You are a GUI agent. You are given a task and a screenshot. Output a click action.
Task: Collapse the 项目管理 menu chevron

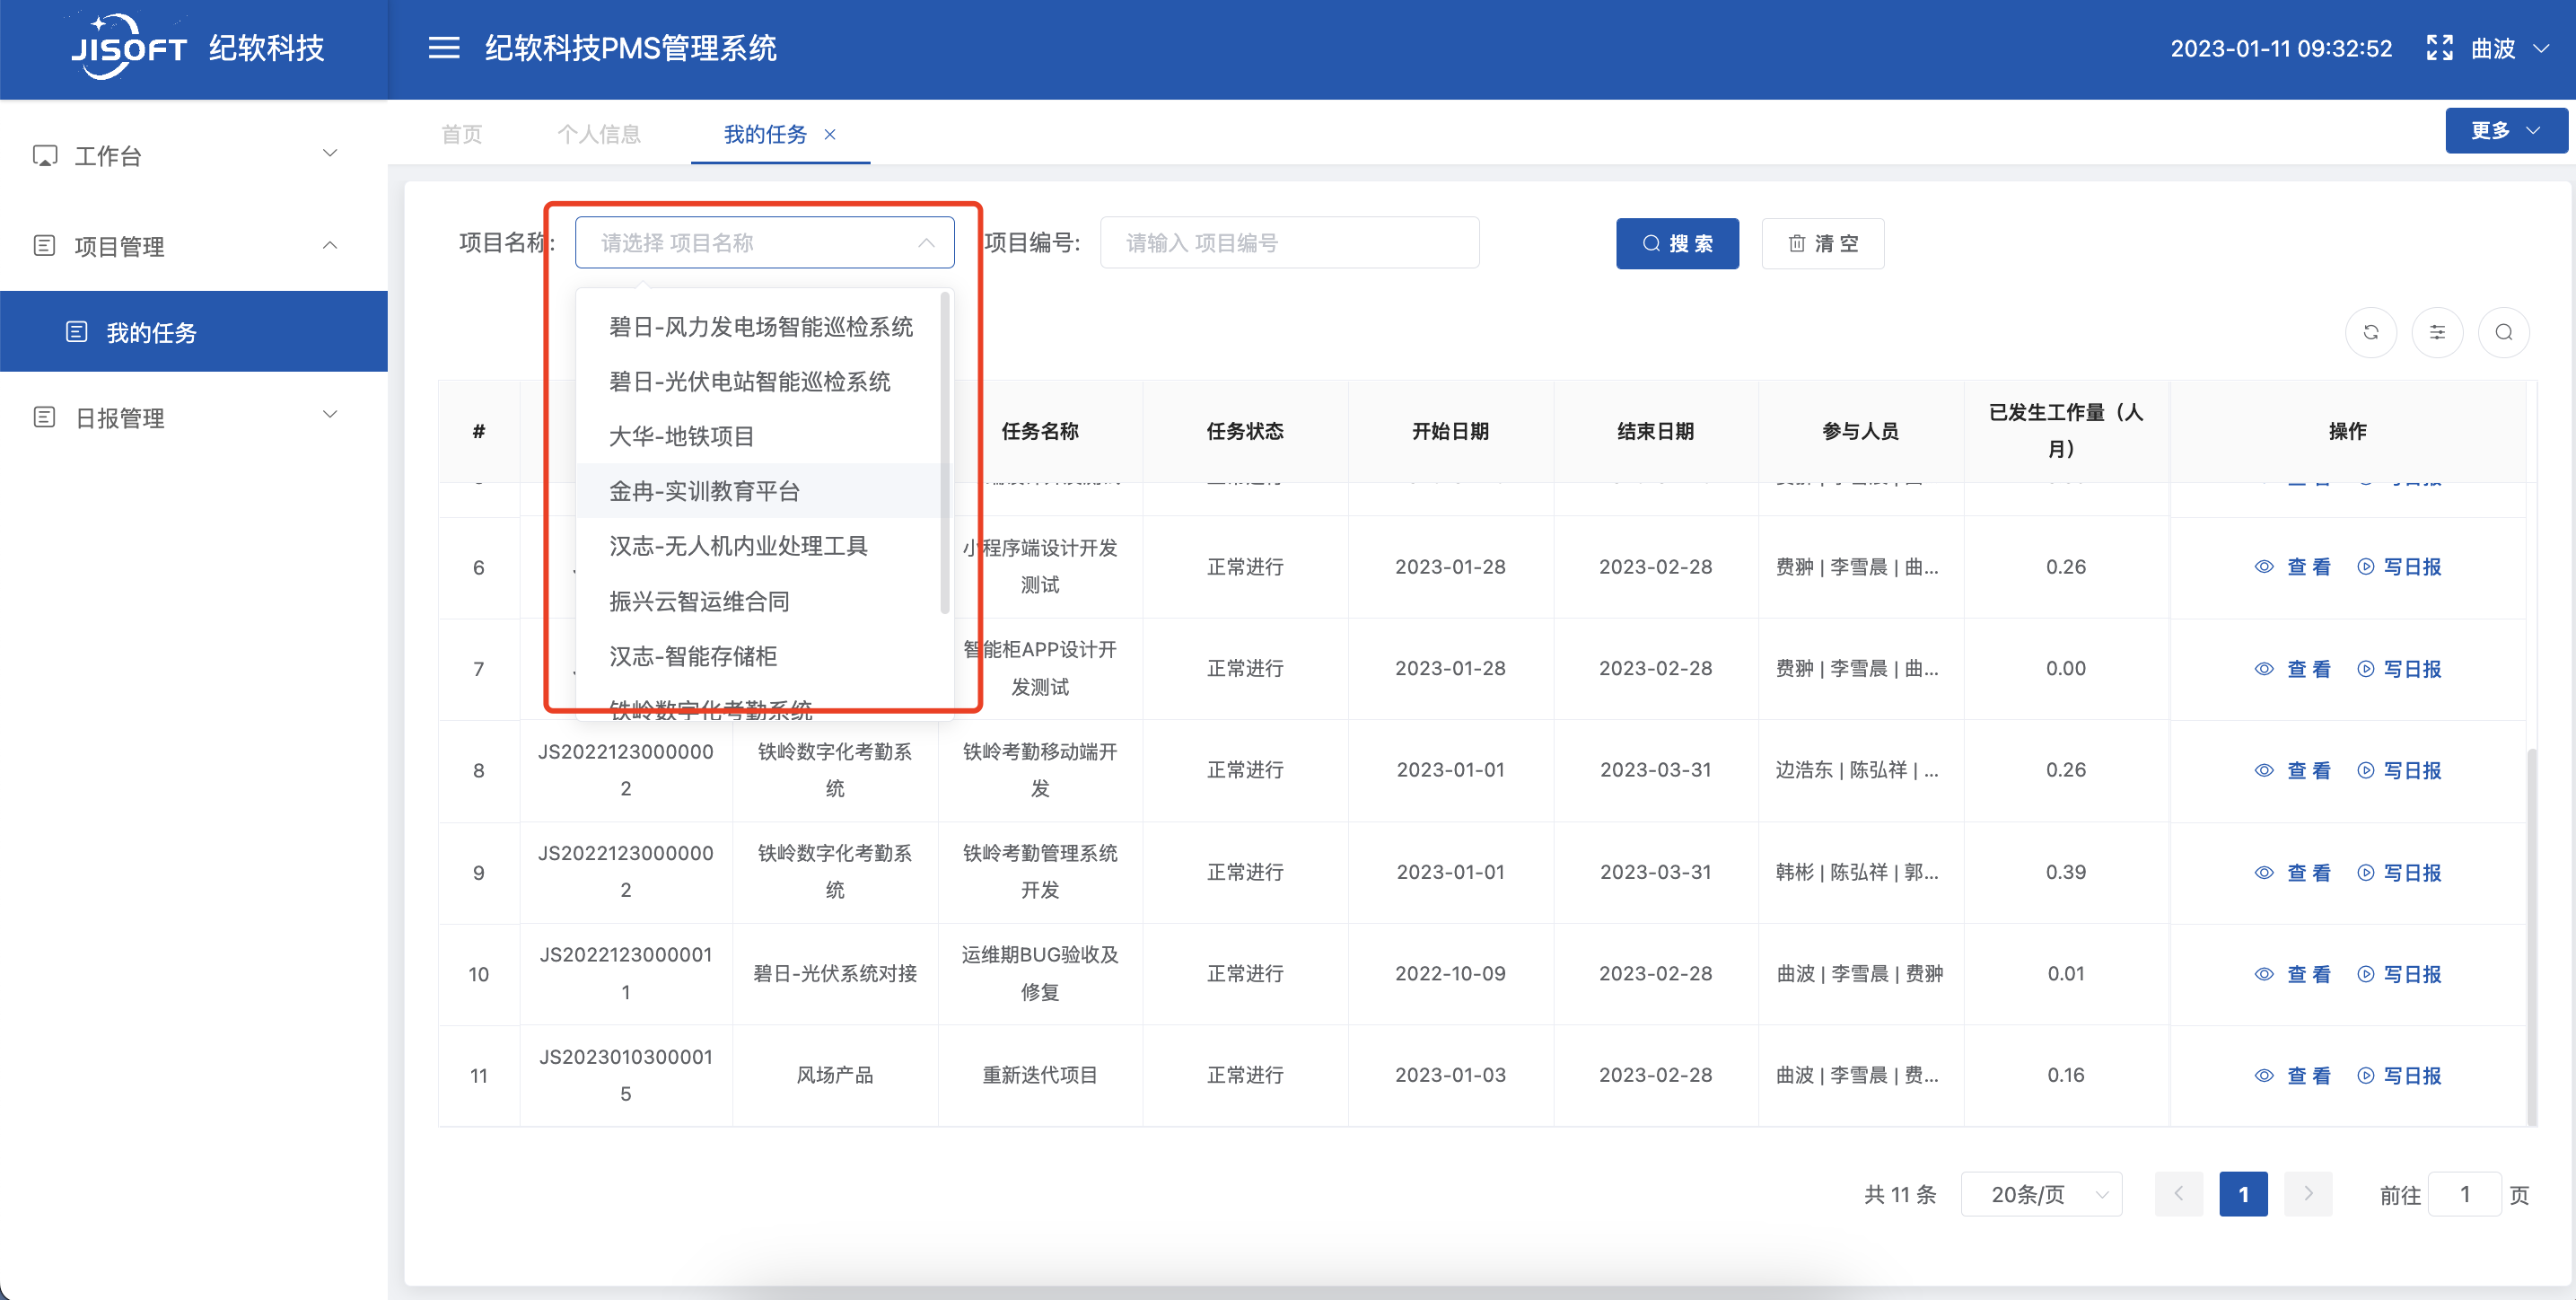[330, 245]
